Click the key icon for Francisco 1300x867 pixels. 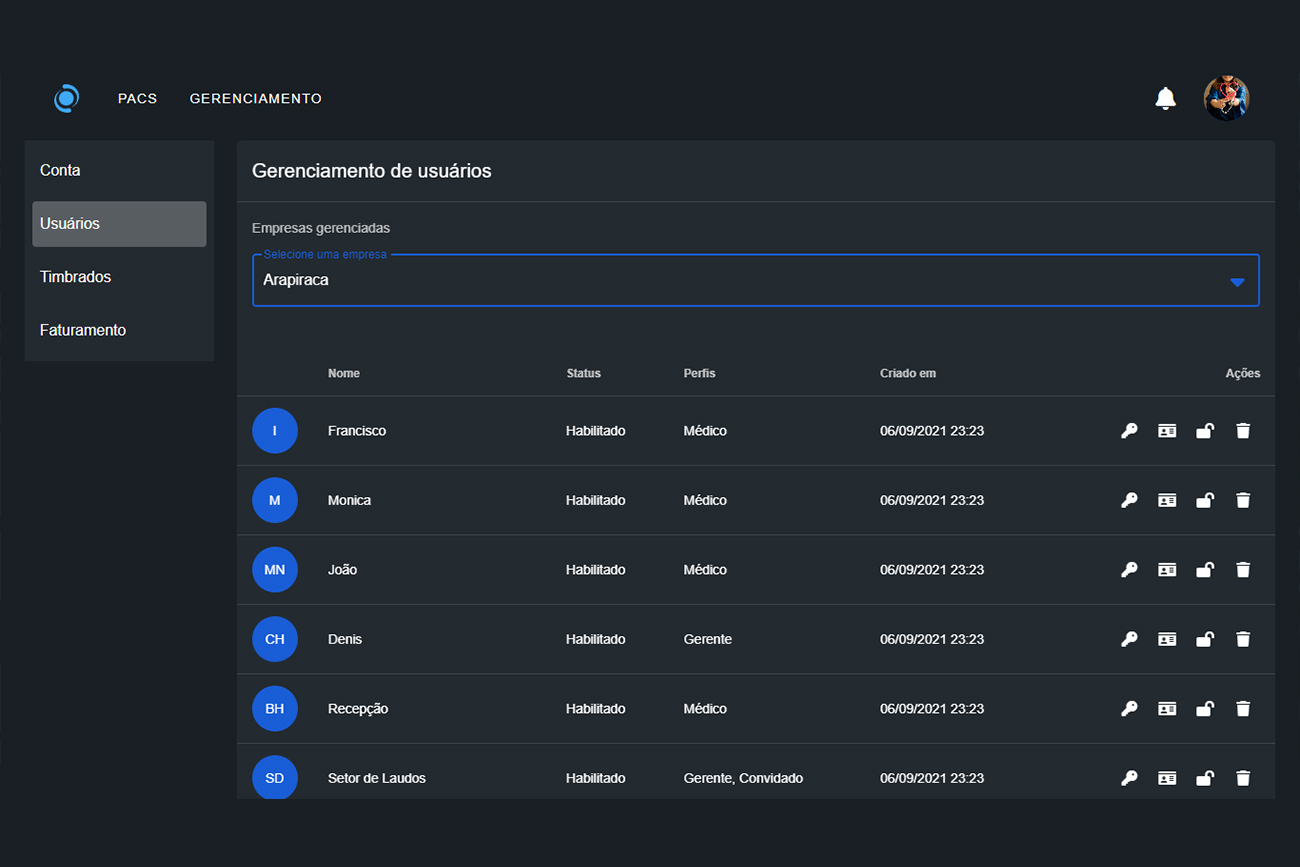(1129, 431)
